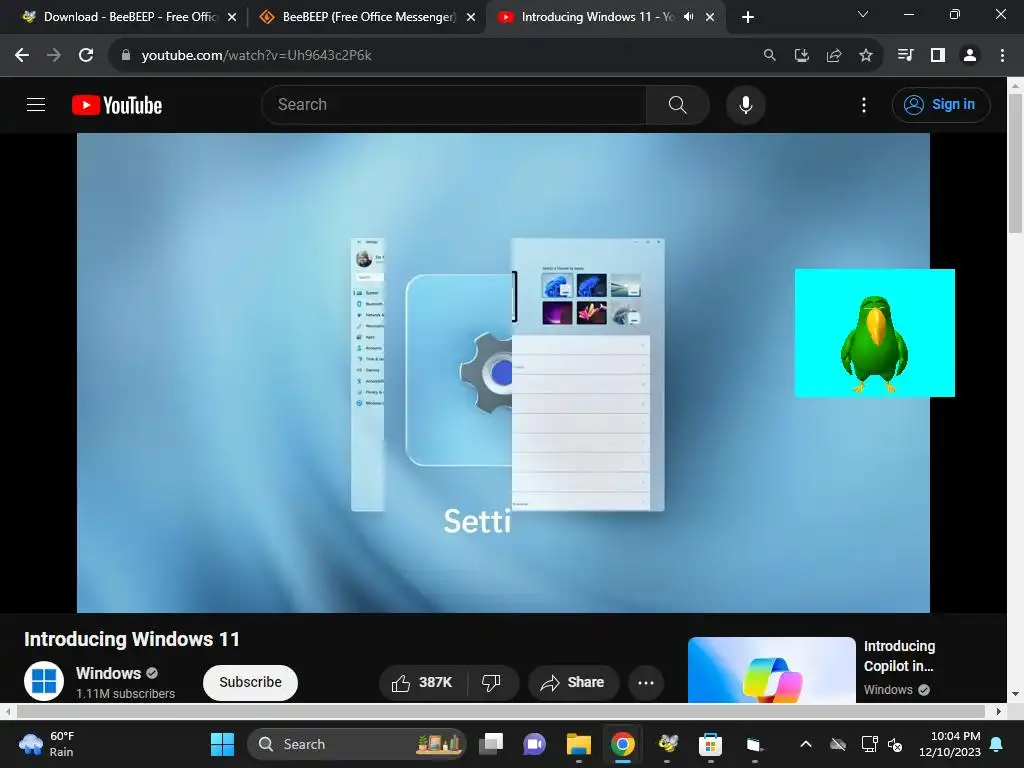Show hidden system tray icons
The width and height of the screenshot is (1024, 768).
[x=806, y=744]
